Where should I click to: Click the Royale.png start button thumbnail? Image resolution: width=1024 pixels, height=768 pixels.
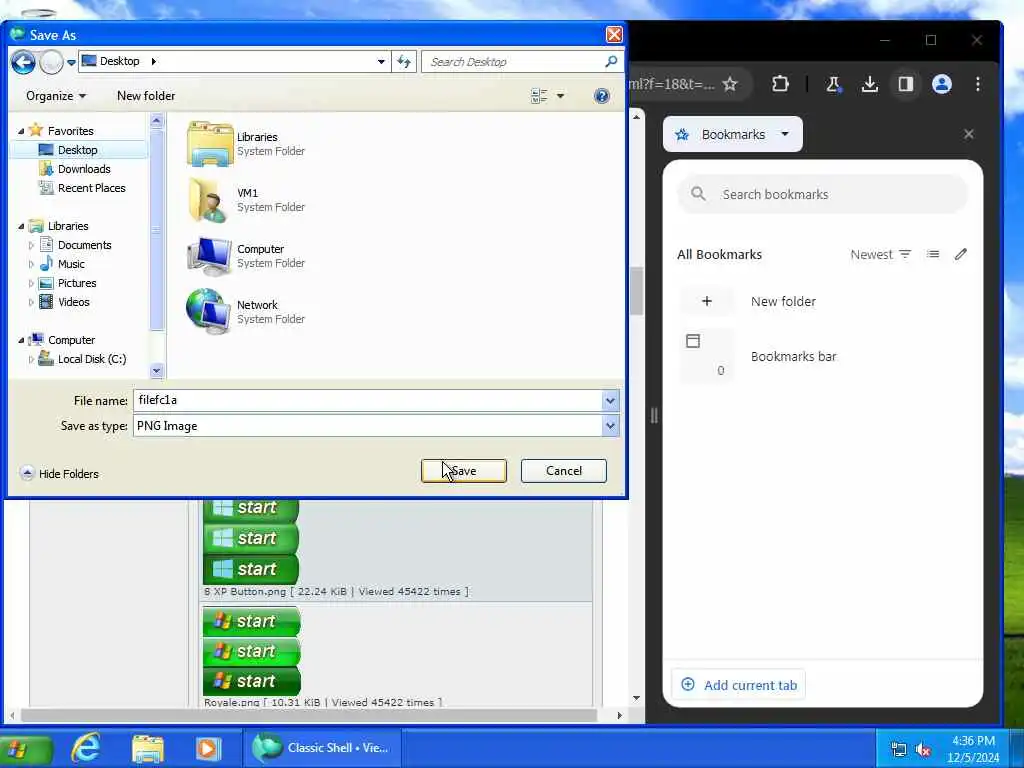pyautogui.click(x=251, y=651)
